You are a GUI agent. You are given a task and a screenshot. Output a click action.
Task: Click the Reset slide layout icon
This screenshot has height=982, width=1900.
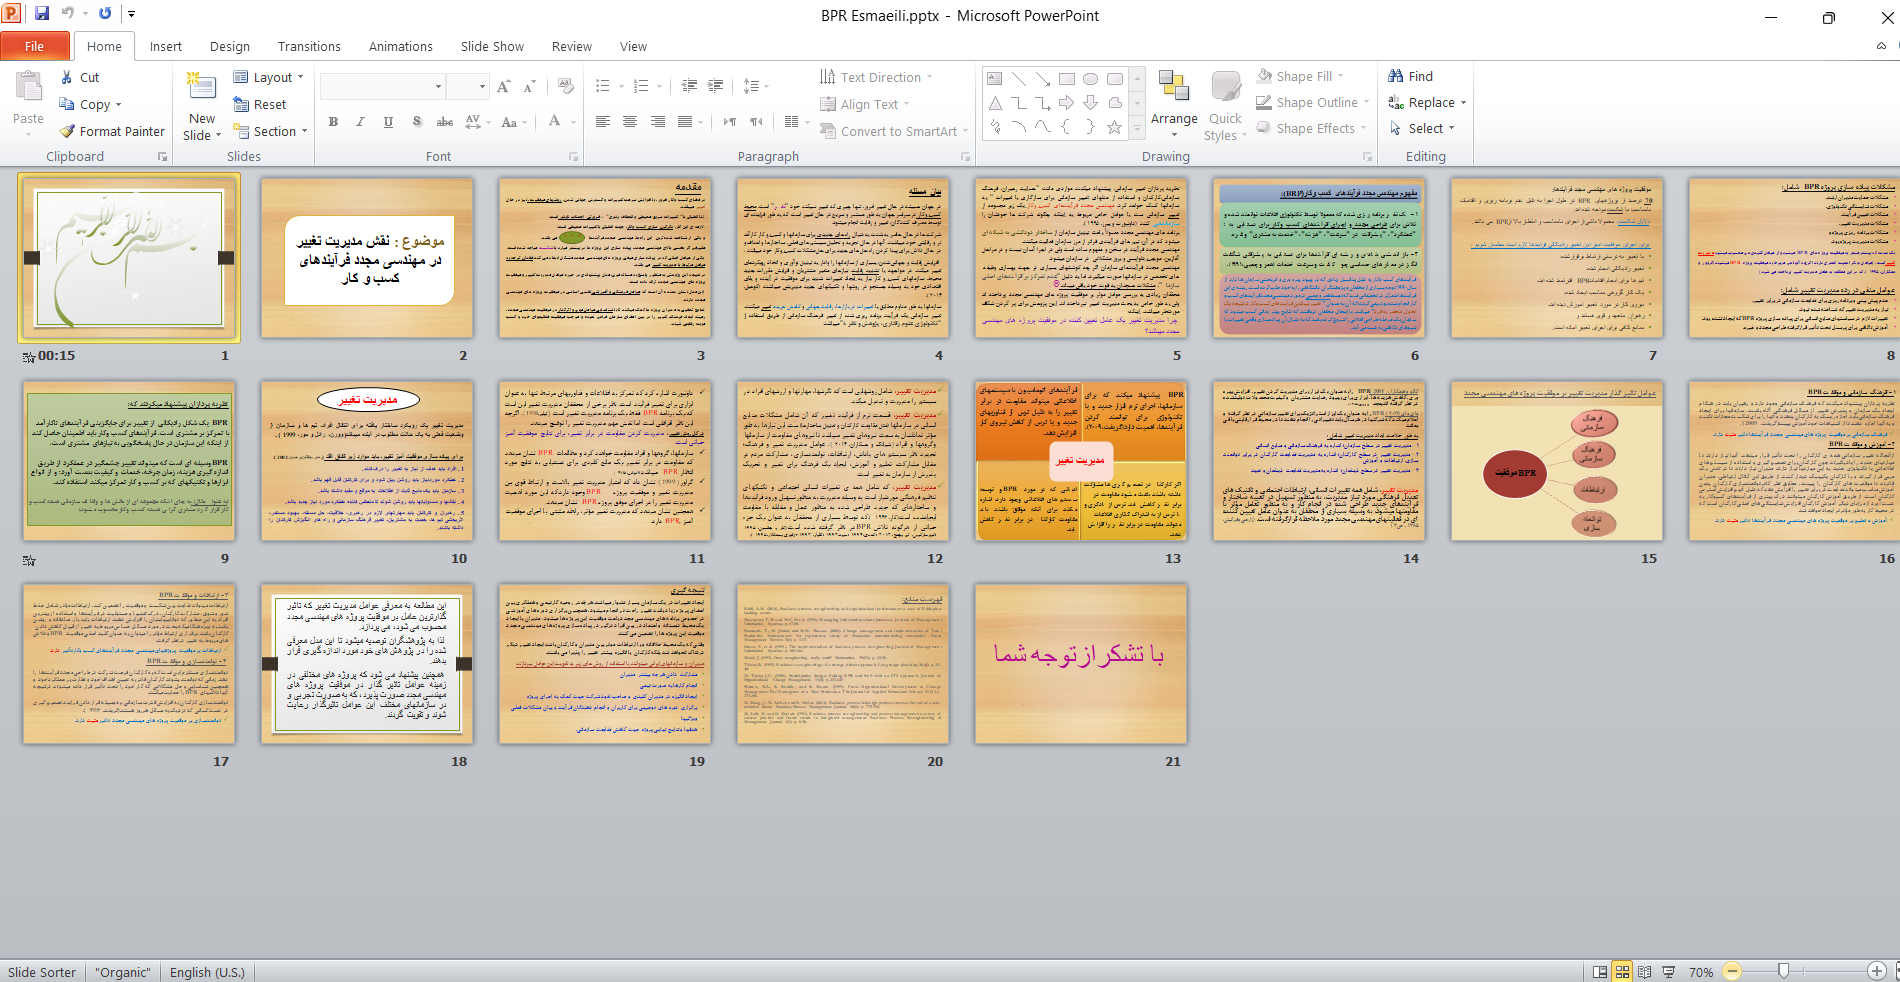pyautogui.click(x=241, y=104)
